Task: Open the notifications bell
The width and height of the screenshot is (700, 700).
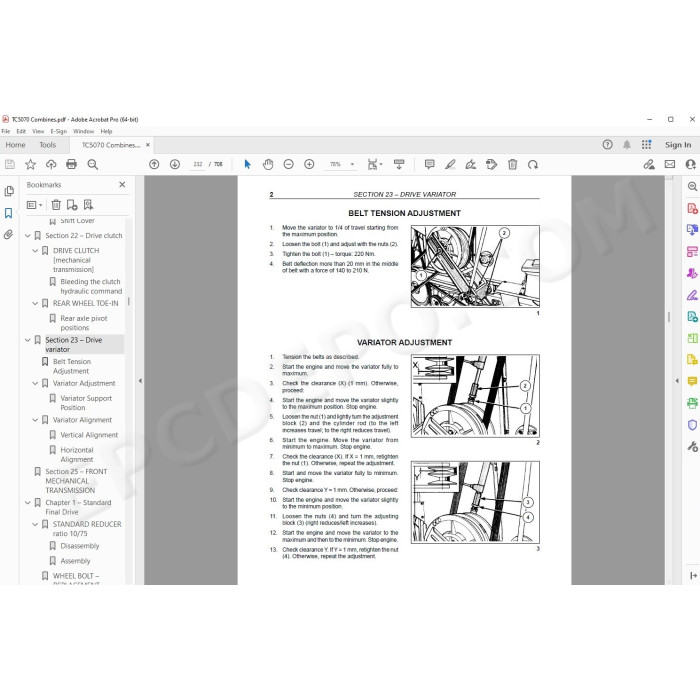Action: 627,145
